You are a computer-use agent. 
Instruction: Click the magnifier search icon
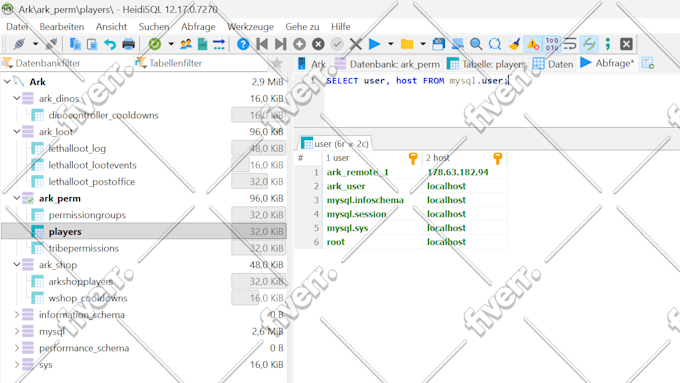pos(476,44)
